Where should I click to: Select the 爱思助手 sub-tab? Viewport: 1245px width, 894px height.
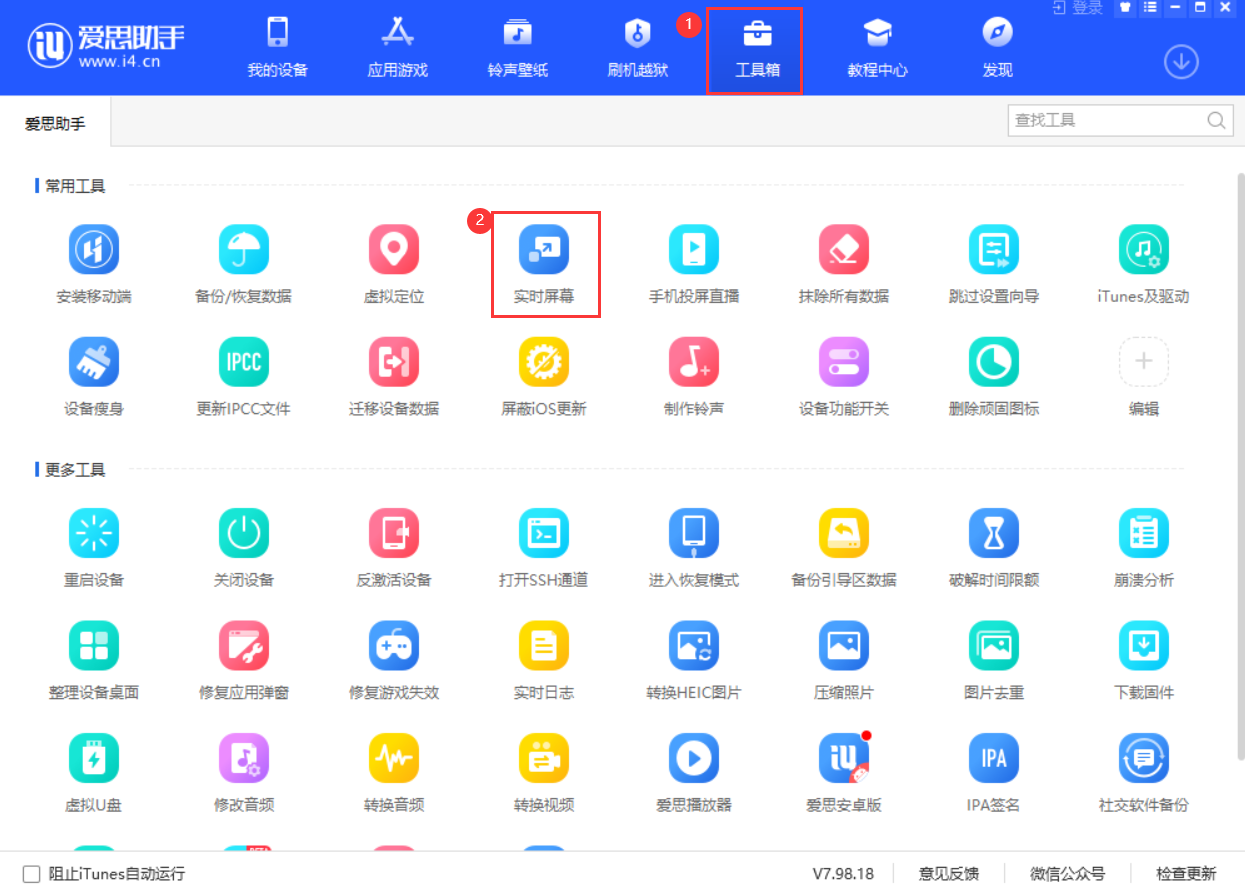55,124
